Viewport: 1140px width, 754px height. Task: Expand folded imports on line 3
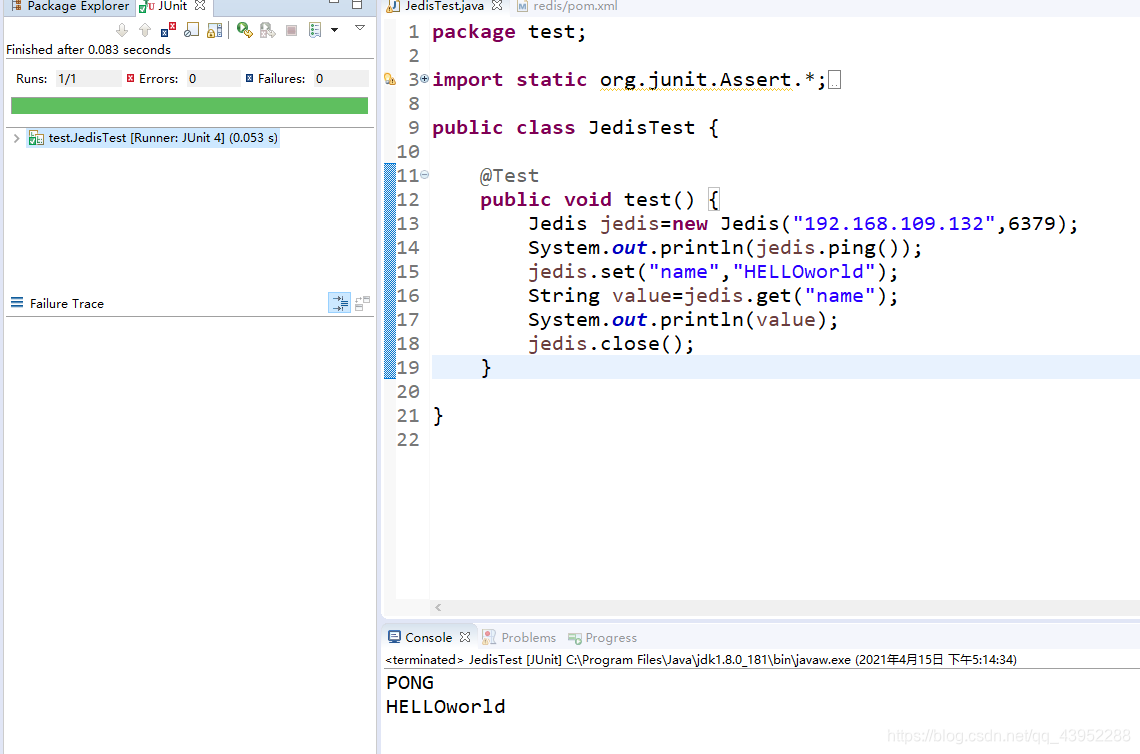(425, 79)
